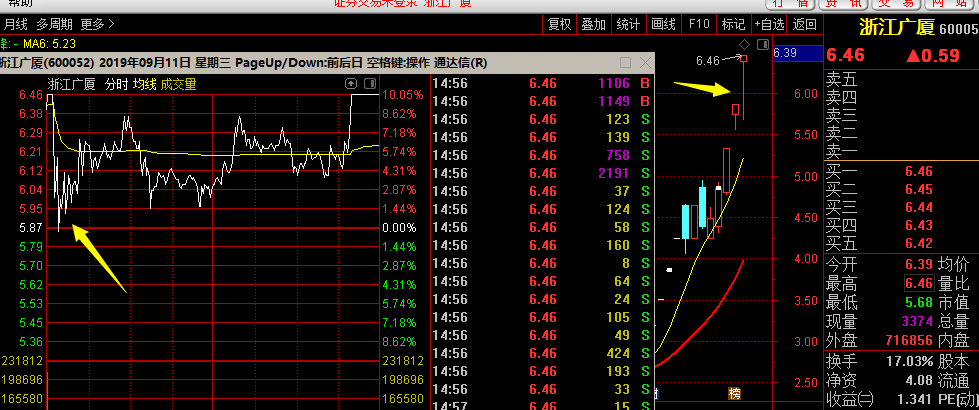Screen dimensions: 979x410
Task: Click the 买五 bid row at 6.42
Action: pyautogui.click(x=902, y=243)
